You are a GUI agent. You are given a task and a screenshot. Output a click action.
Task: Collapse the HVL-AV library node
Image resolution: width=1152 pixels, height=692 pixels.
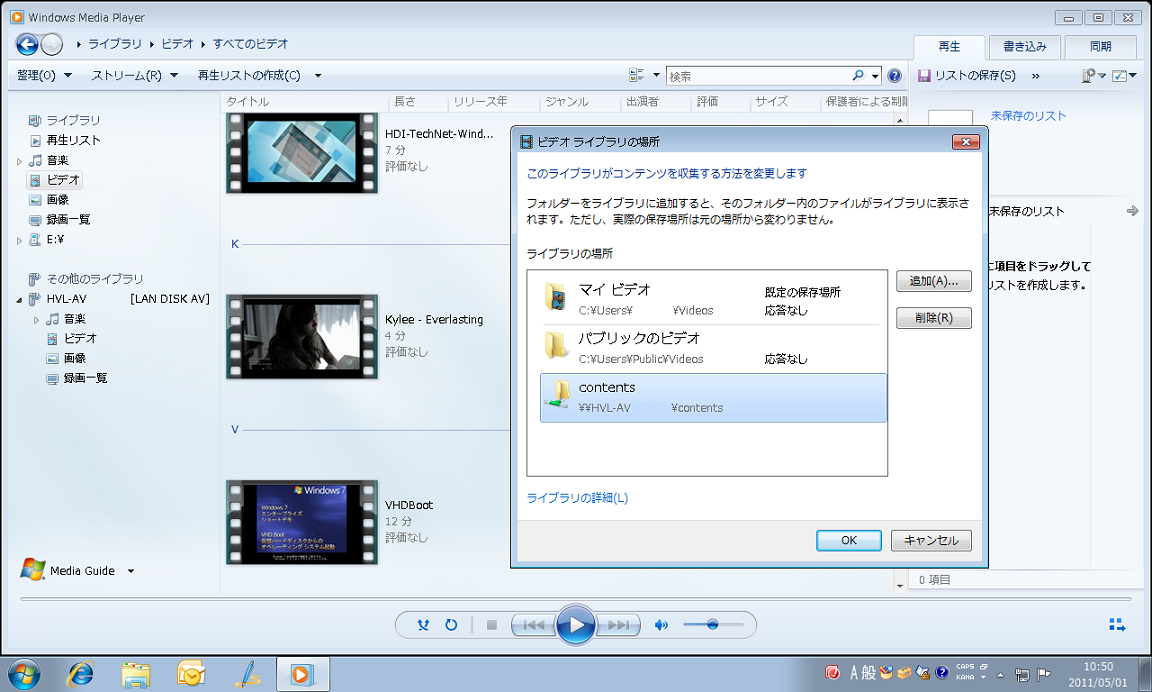pyautogui.click(x=19, y=300)
